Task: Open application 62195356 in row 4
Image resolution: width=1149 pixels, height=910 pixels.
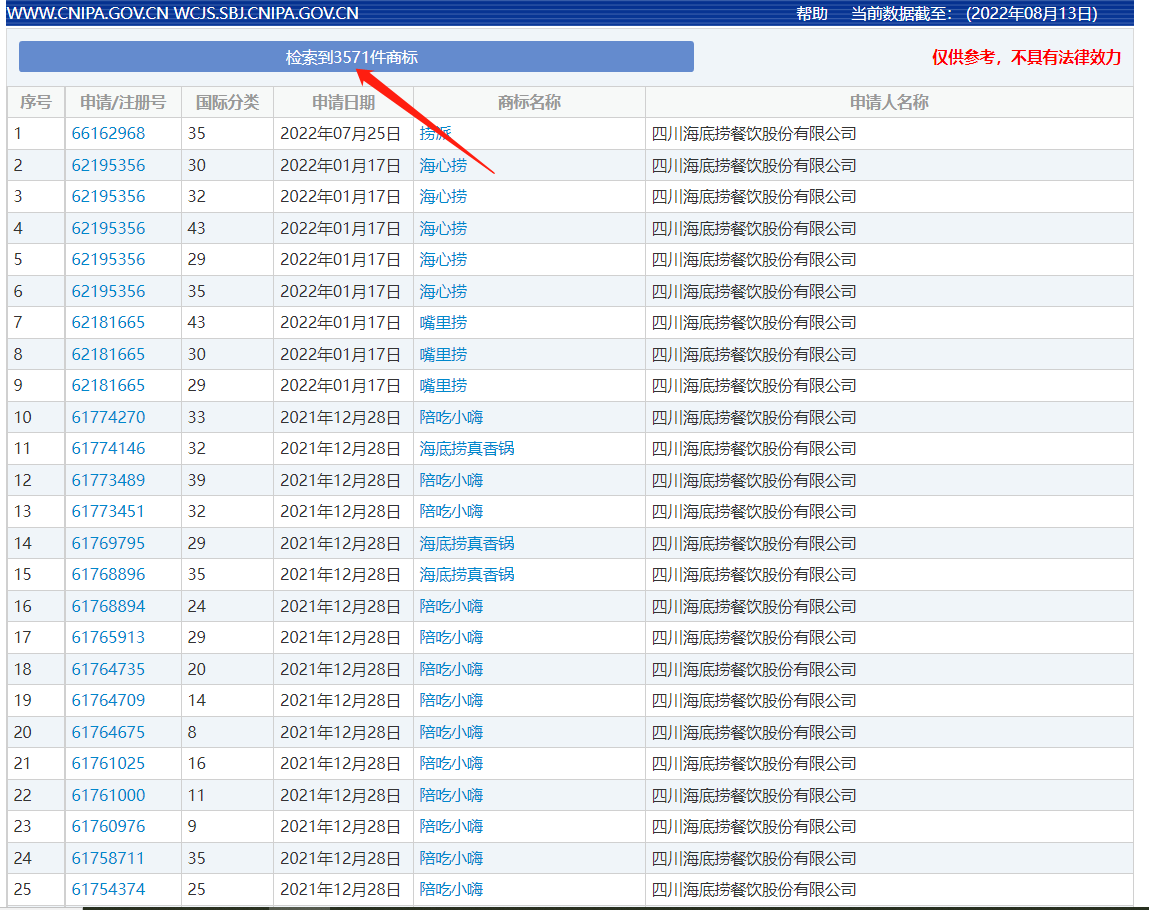Action: 108,228
